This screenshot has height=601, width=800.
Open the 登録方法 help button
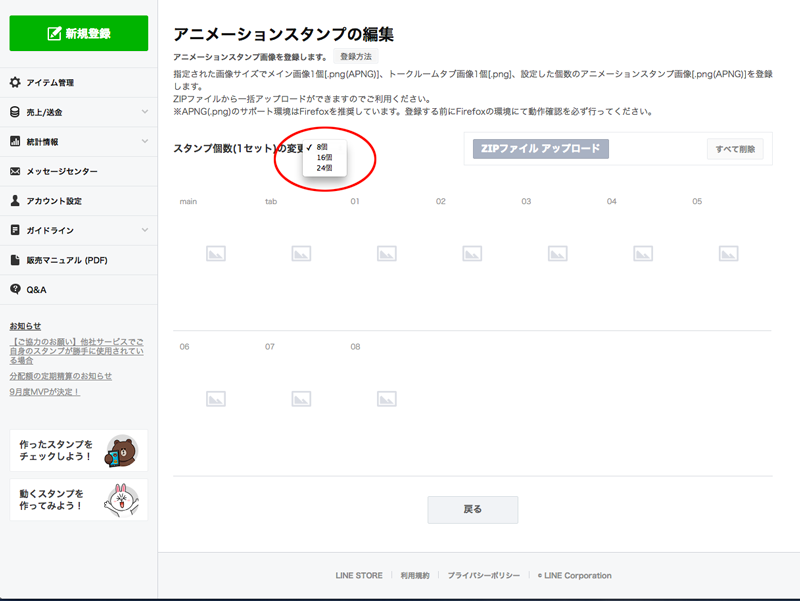tap(355, 57)
